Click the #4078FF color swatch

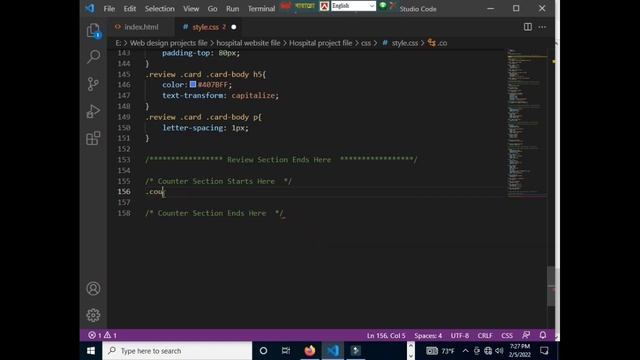tap(193, 84)
